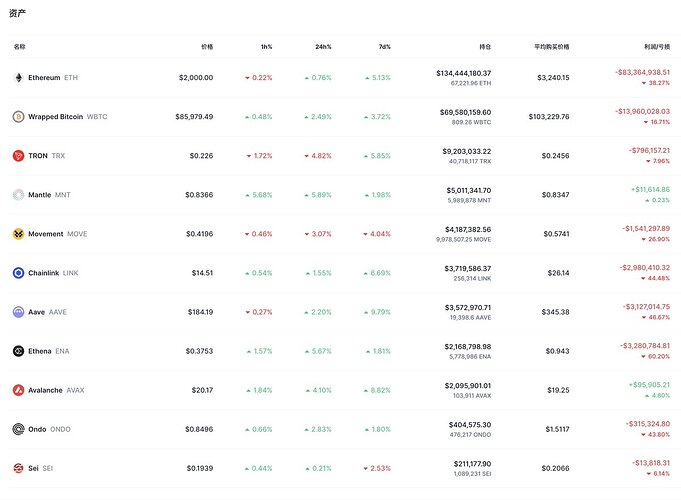This screenshot has height=500, width=681.
Task: Open the Ethereum ETH asset name link
Action: 53,78
